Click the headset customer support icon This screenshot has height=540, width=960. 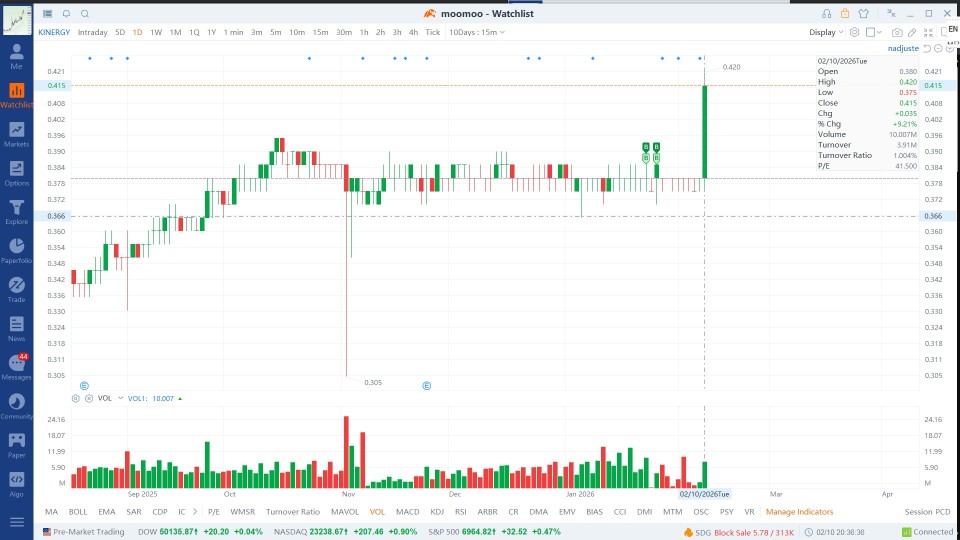coord(827,13)
